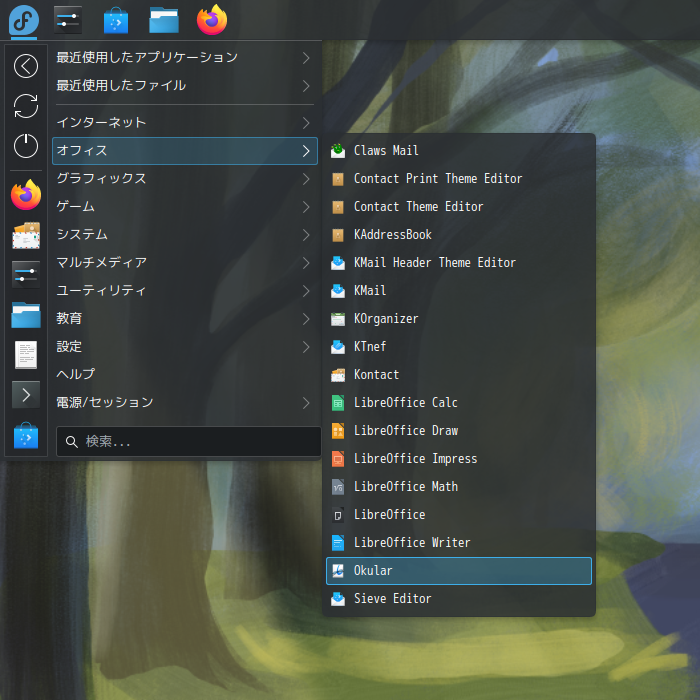Open System Settings favorite in sidebar
The image size is (700, 700).
[x=26, y=275]
